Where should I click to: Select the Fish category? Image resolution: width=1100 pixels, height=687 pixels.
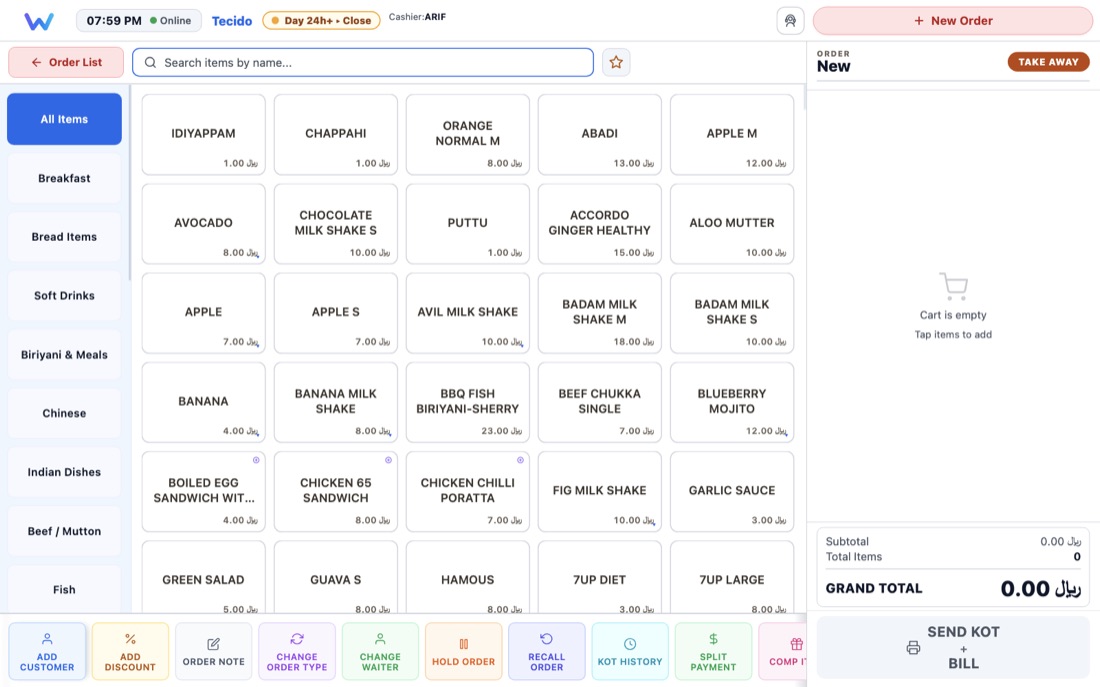[x=65, y=589]
